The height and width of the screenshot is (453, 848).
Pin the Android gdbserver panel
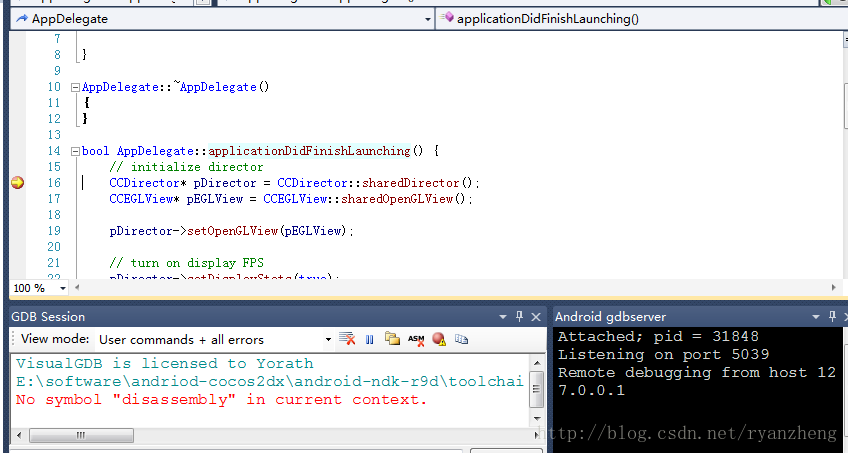tap(833, 317)
